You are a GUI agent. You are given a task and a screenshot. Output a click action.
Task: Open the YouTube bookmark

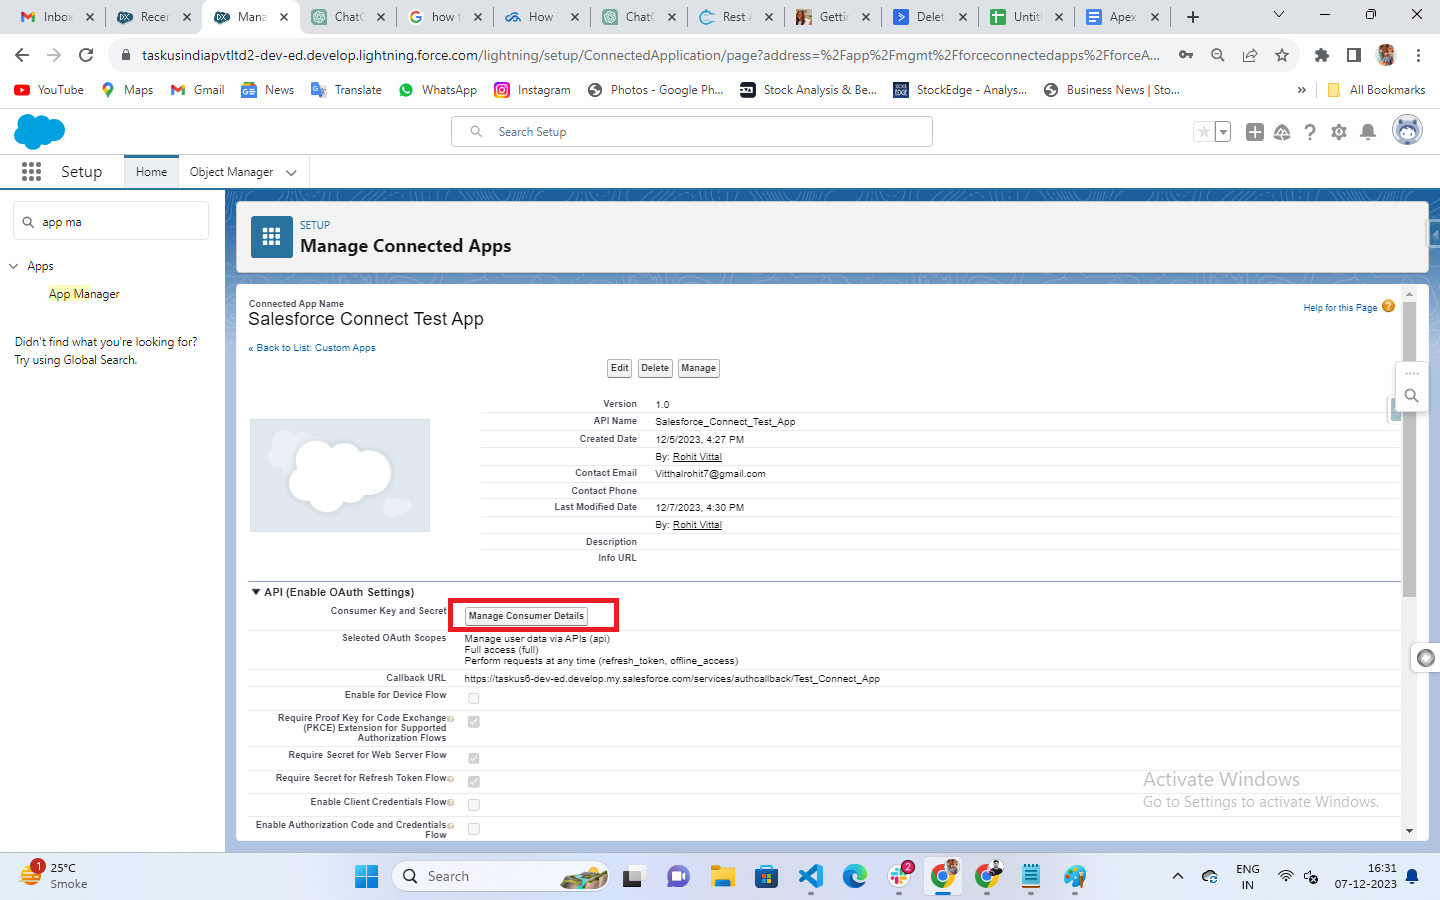[49, 90]
